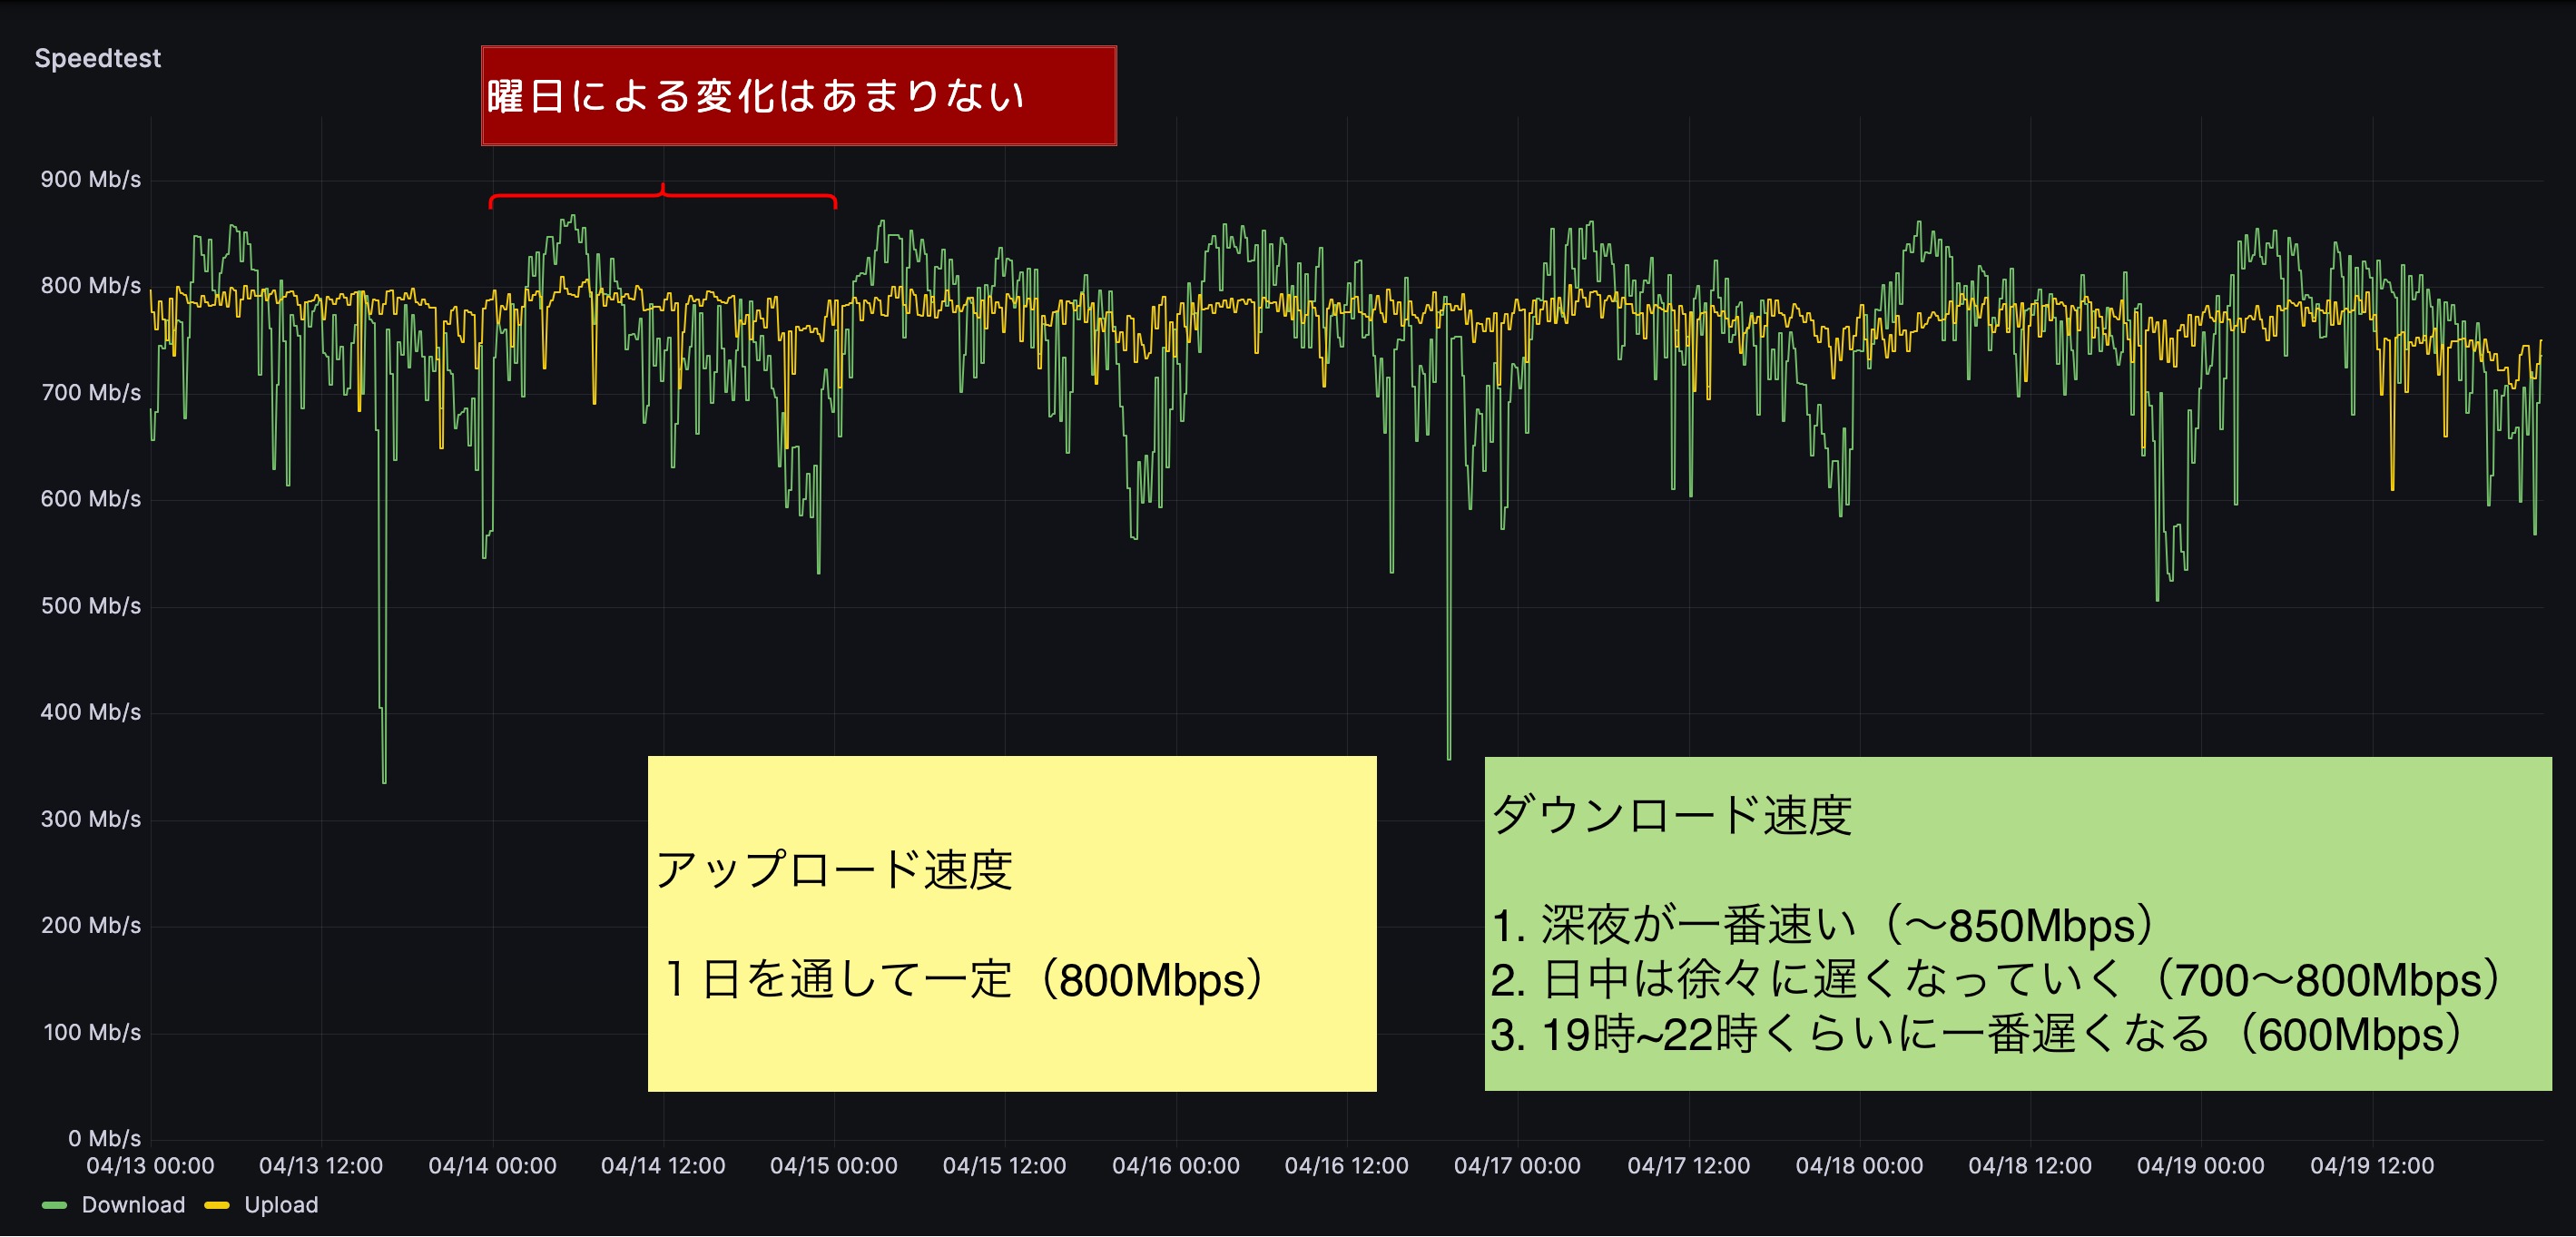Click the 04/13 12:00 time label
2576x1237 pixels.
pyautogui.click(x=321, y=1166)
